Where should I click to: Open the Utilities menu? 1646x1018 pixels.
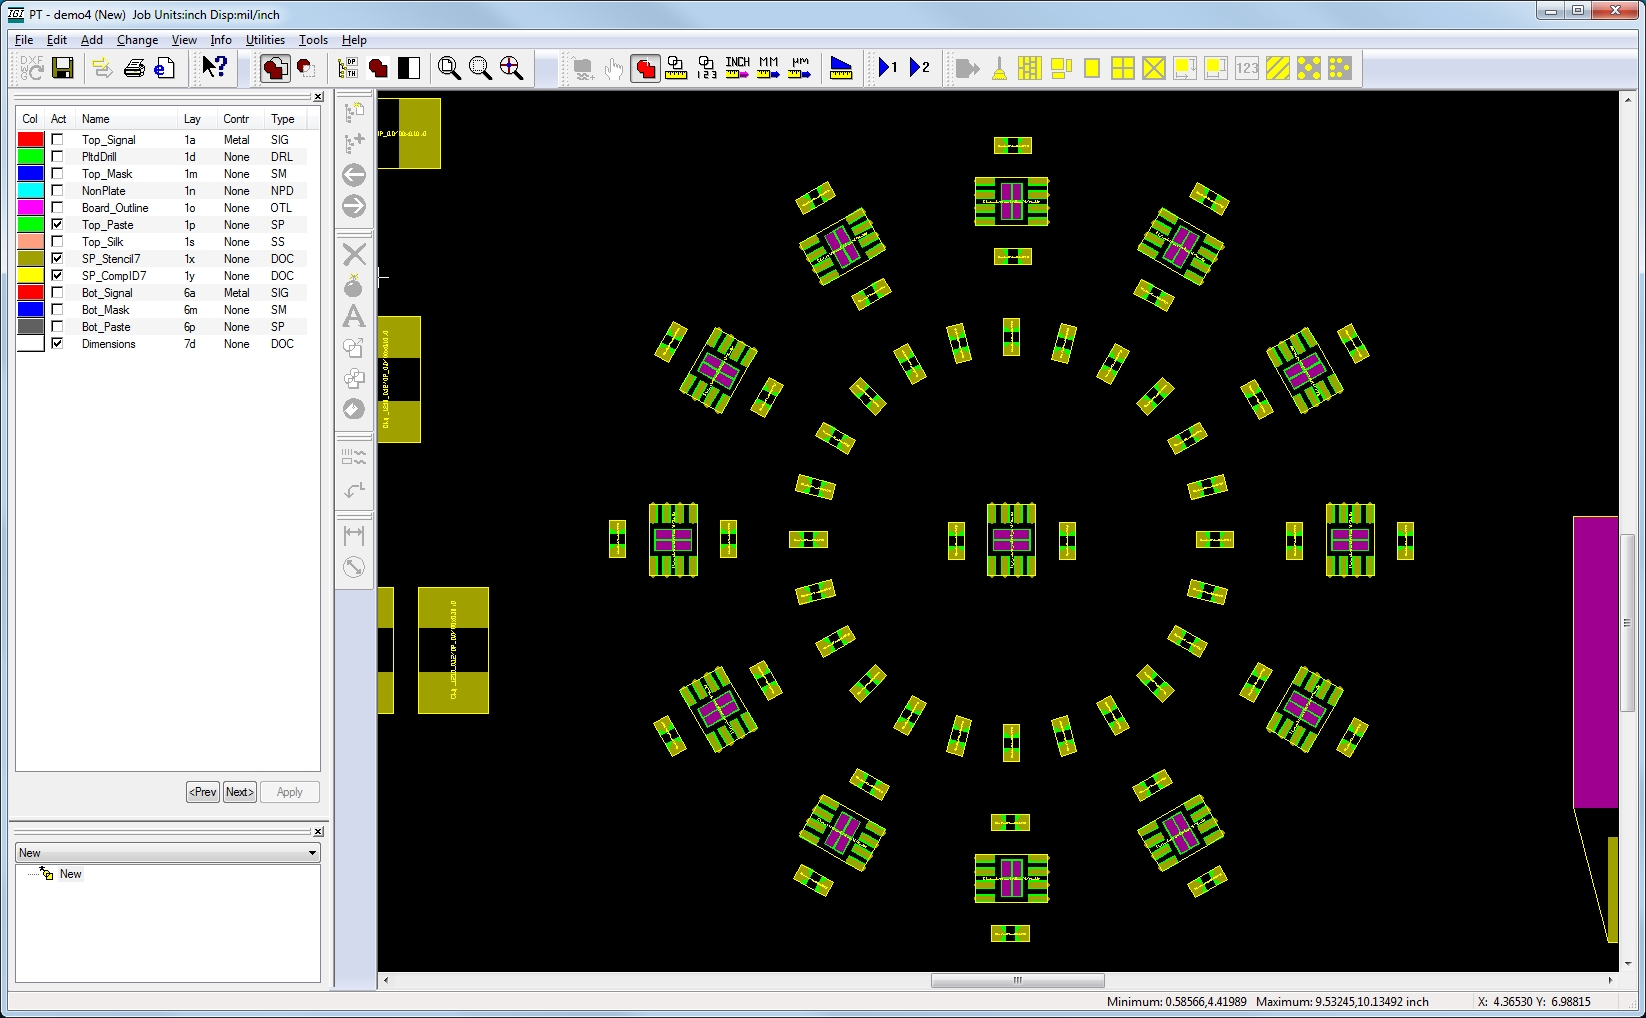click(x=265, y=40)
